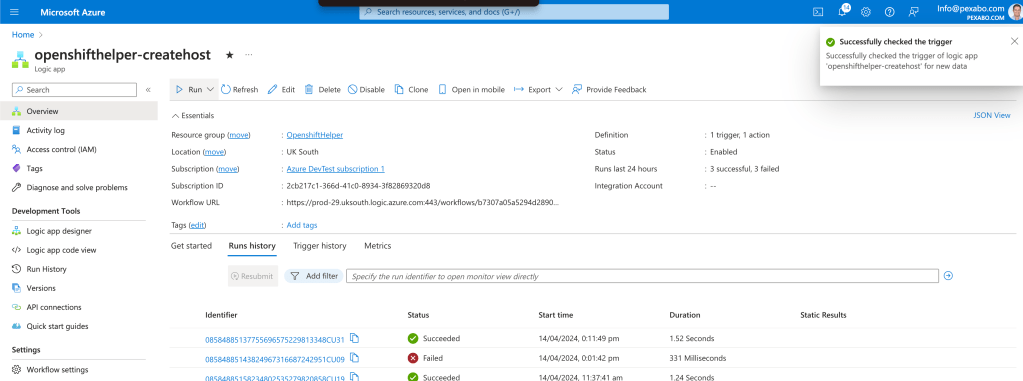Screen dimensions: 1023x381
Task: Click the Add tags link
Action: point(302,225)
